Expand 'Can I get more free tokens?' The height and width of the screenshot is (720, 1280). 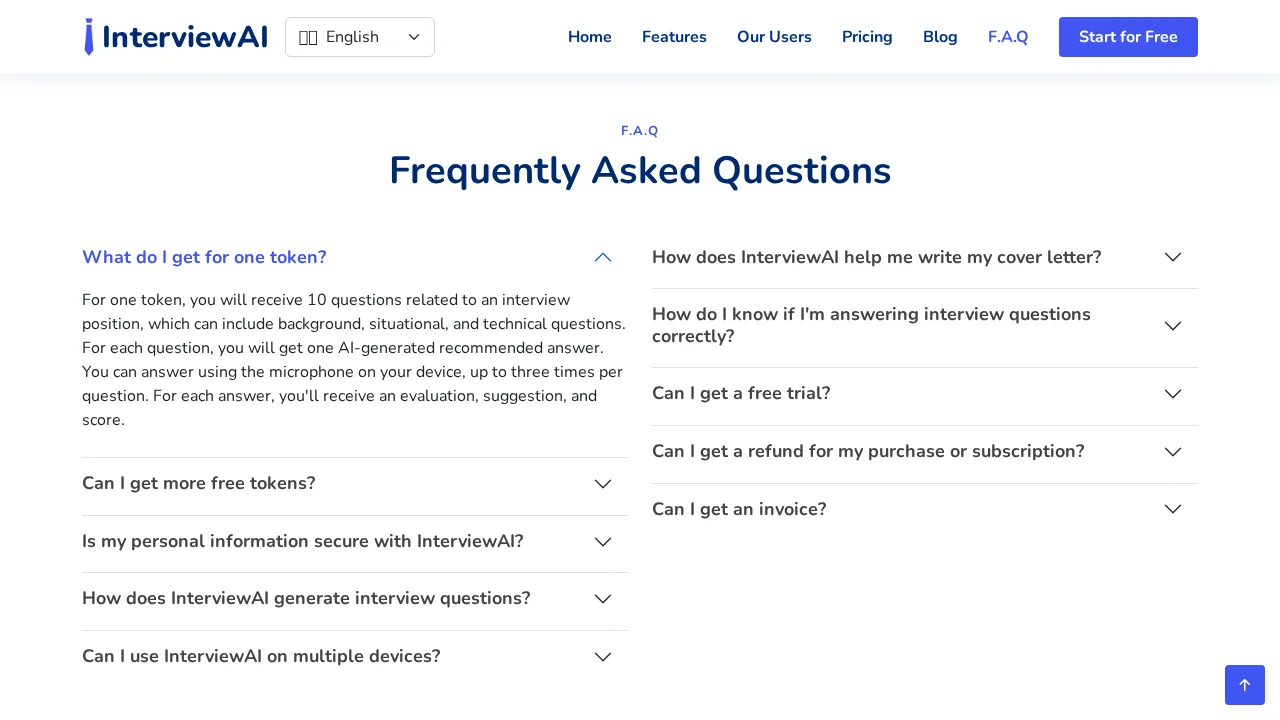point(602,483)
